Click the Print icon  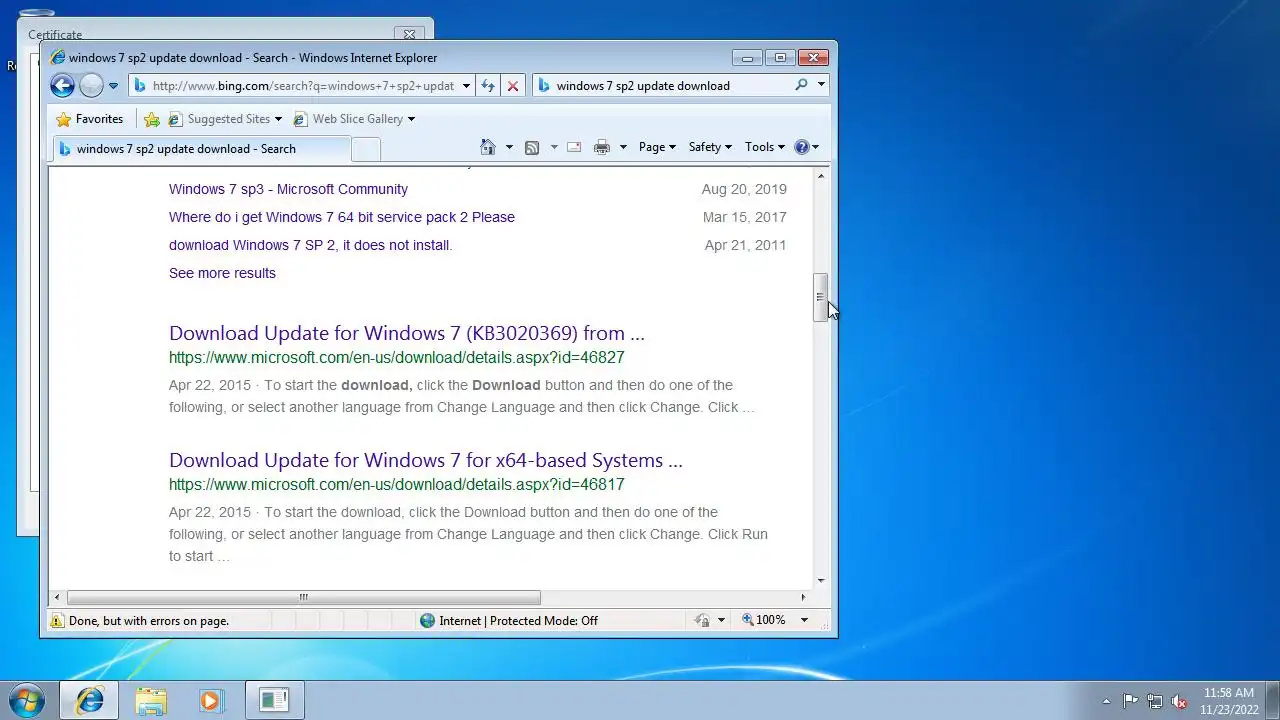(x=601, y=147)
